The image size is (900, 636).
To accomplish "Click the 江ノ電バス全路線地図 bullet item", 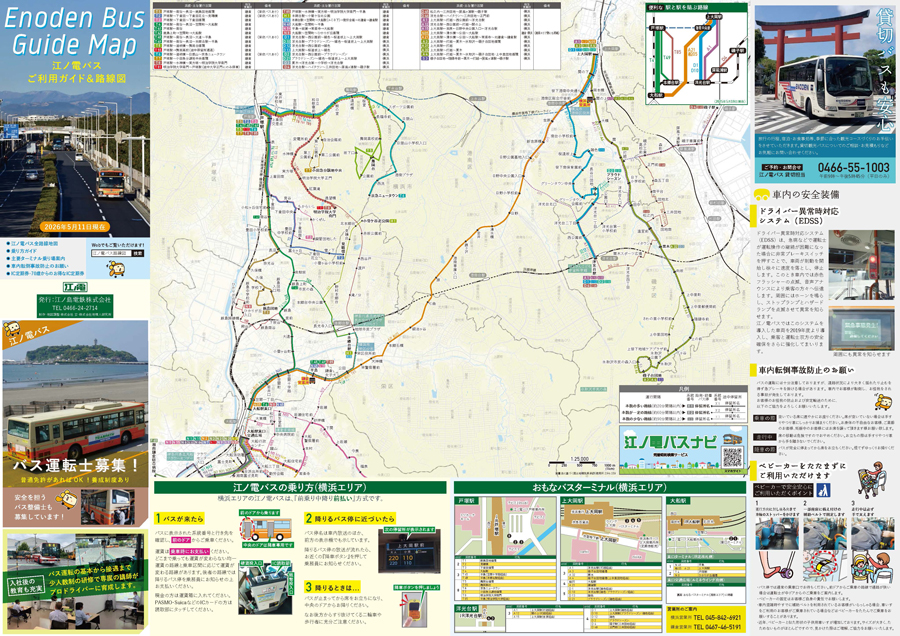I will (33, 244).
